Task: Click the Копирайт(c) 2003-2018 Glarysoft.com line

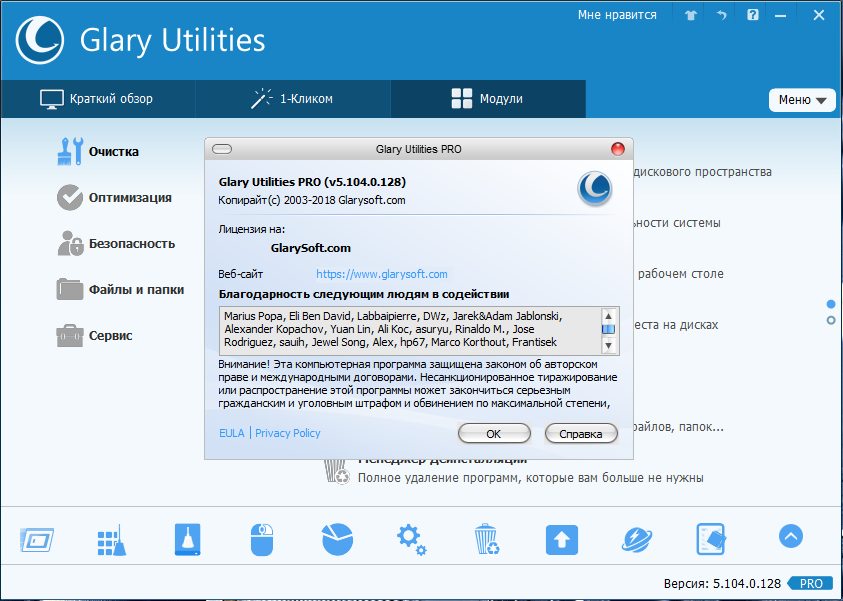Action: [312, 201]
